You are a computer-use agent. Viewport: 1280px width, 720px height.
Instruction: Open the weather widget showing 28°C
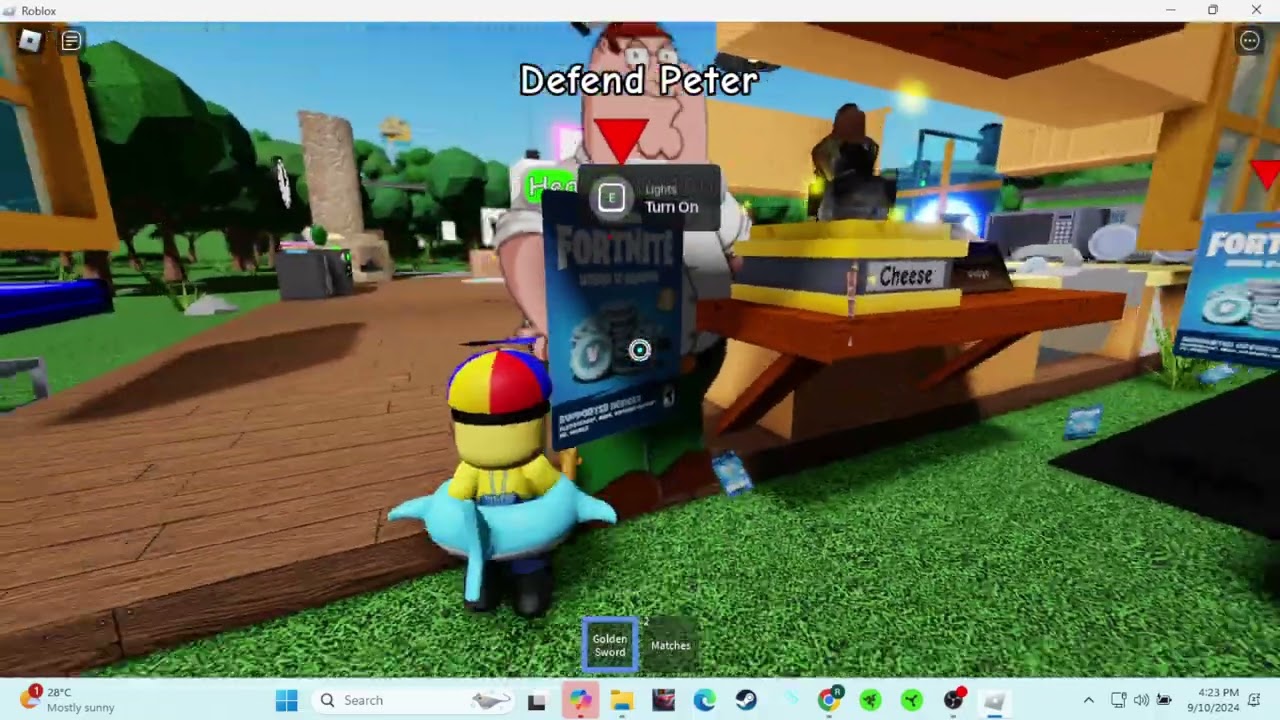[68, 700]
